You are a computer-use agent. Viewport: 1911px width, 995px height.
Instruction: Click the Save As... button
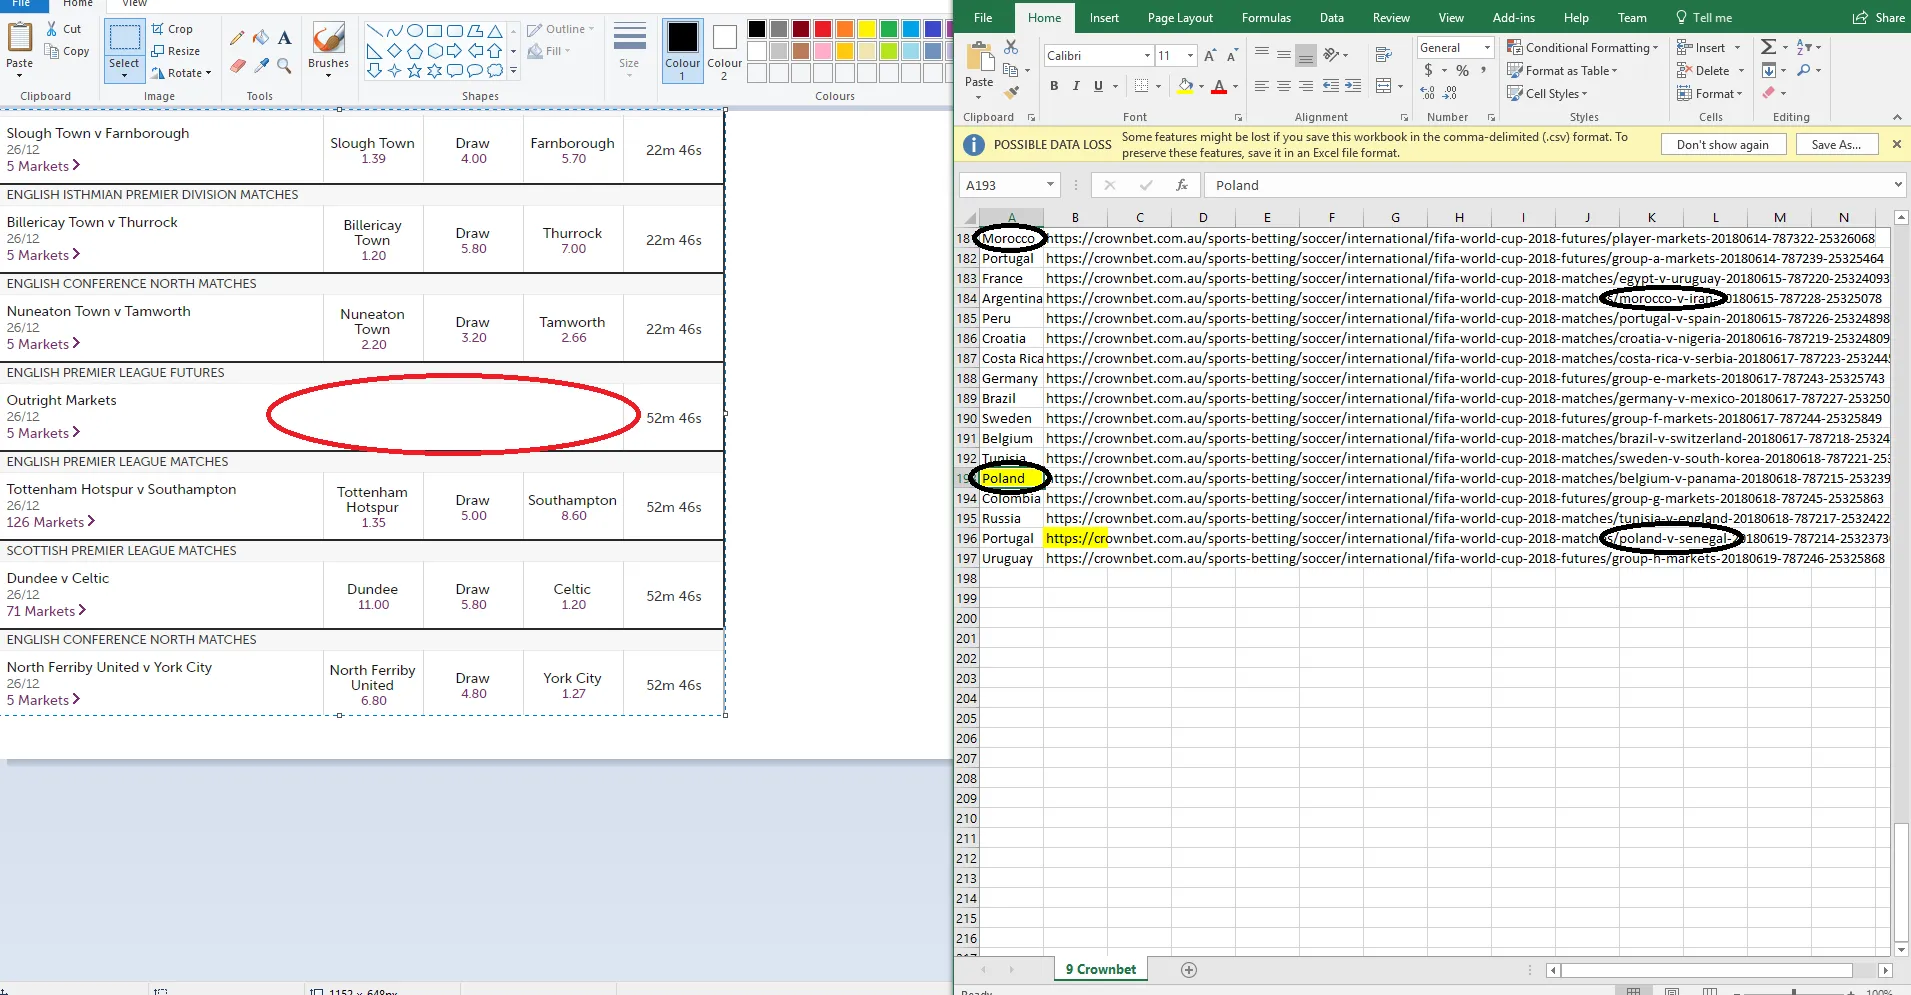(x=1836, y=145)
